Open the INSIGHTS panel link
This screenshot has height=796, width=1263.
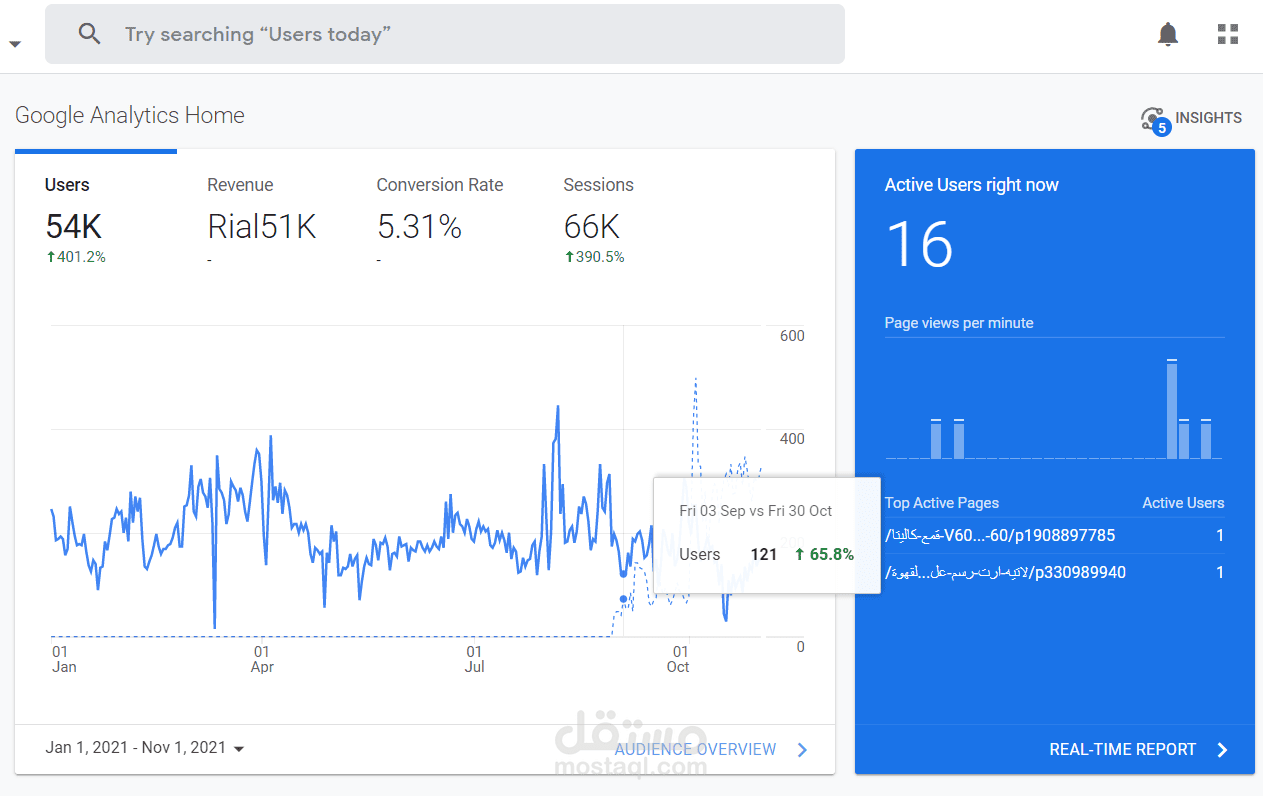click(x=1208, y=118)
